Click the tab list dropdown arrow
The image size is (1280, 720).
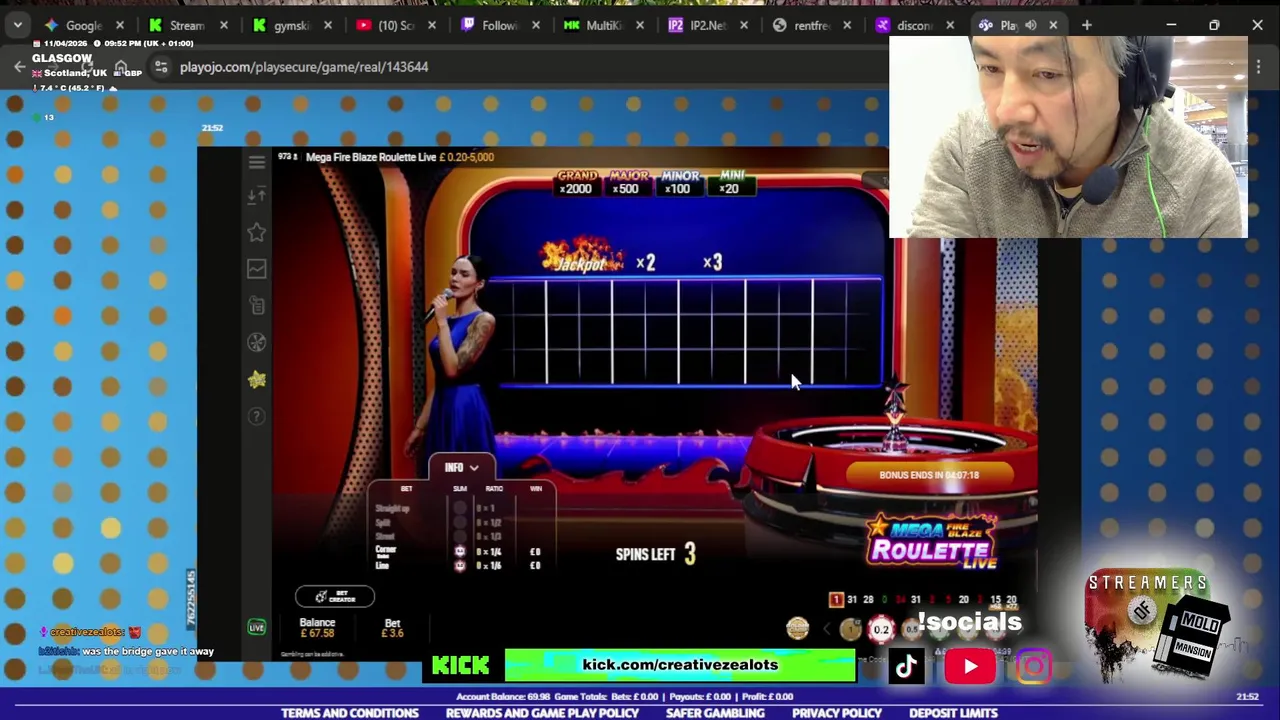pos(17,25)
